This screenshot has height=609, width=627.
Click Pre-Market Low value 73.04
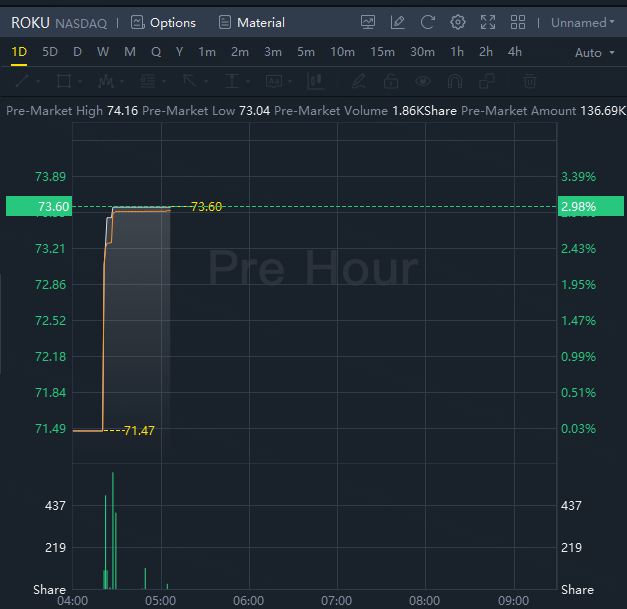pos(254,111)
